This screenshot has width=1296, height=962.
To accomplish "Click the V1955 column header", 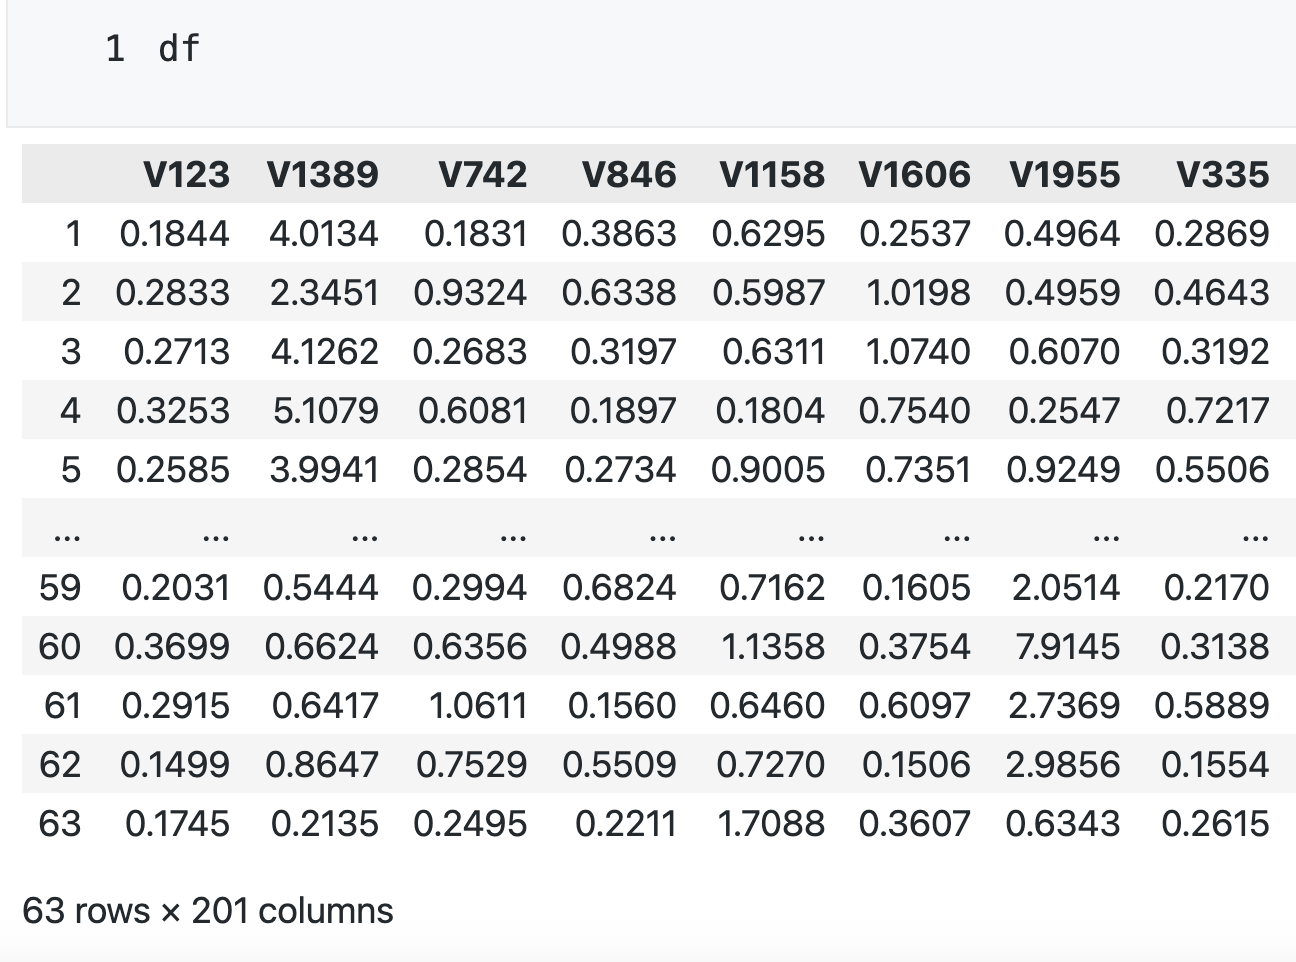I will coord(1065,175).
